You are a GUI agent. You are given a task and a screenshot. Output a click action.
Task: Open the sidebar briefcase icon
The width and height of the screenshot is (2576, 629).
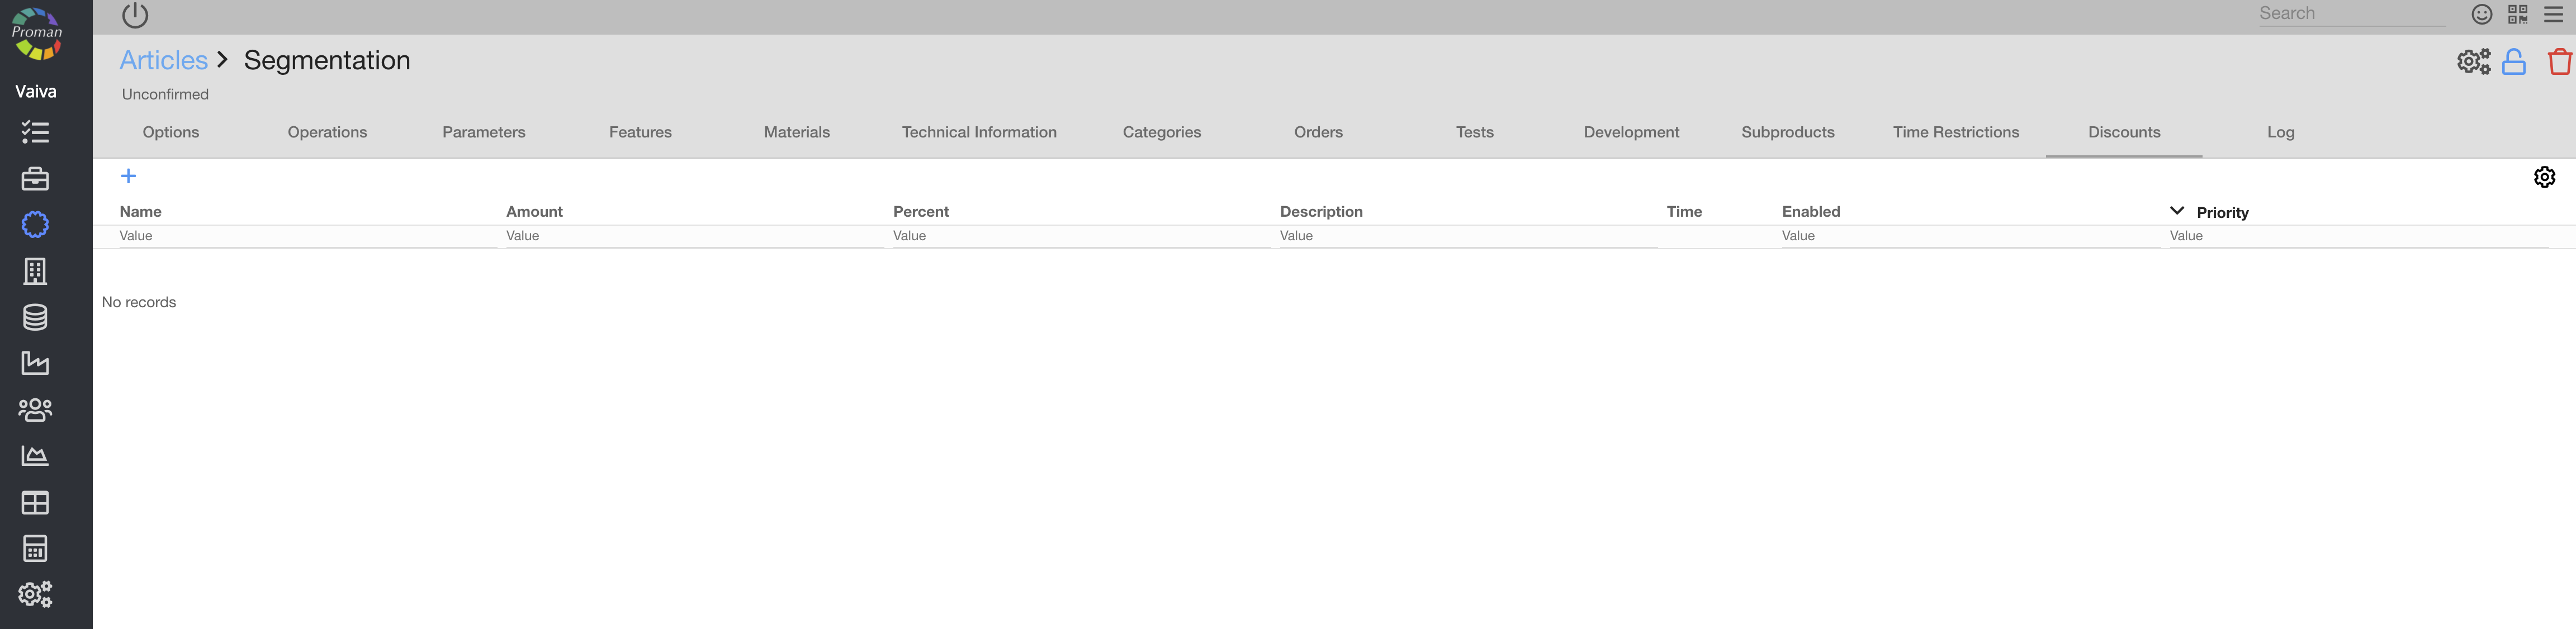(x=35, y=179)
